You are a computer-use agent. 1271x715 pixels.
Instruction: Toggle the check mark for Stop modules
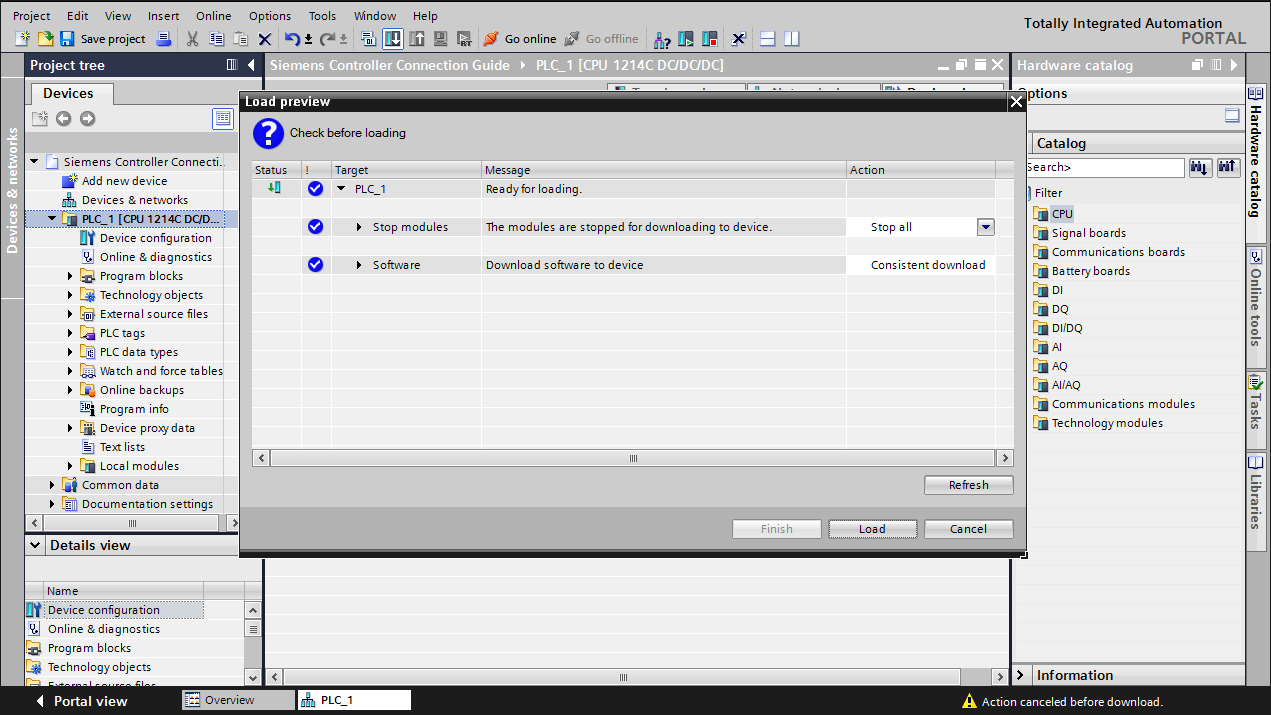click(316, 227)
